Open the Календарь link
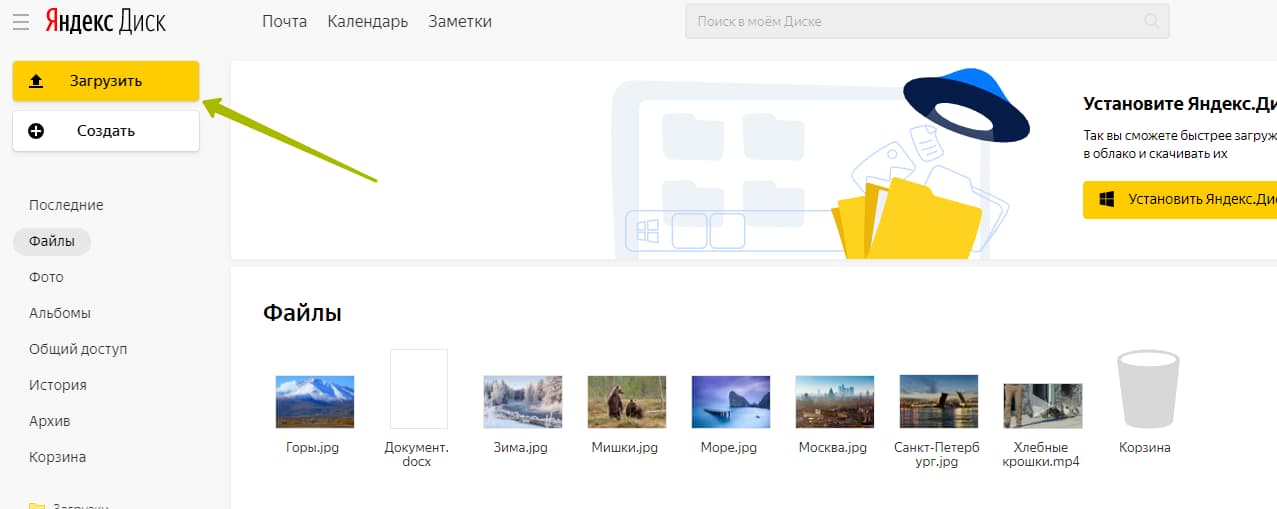Screen dimensions: 1277x509 tap(367, 21)
